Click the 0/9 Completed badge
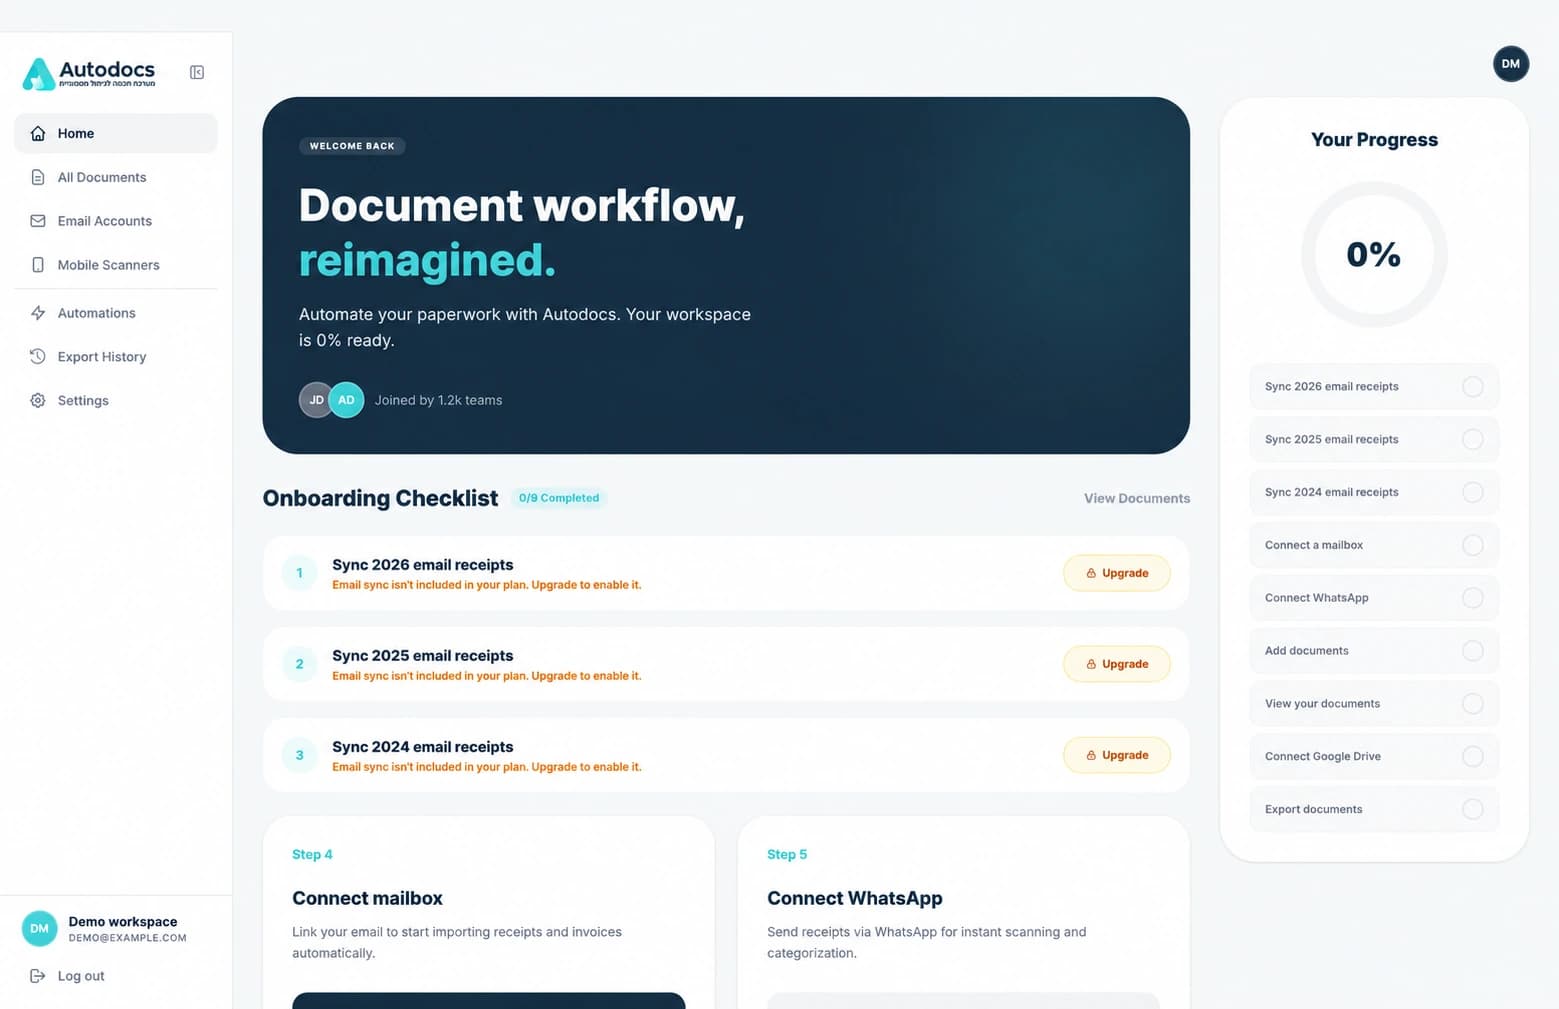 click(x=559, y=498)
